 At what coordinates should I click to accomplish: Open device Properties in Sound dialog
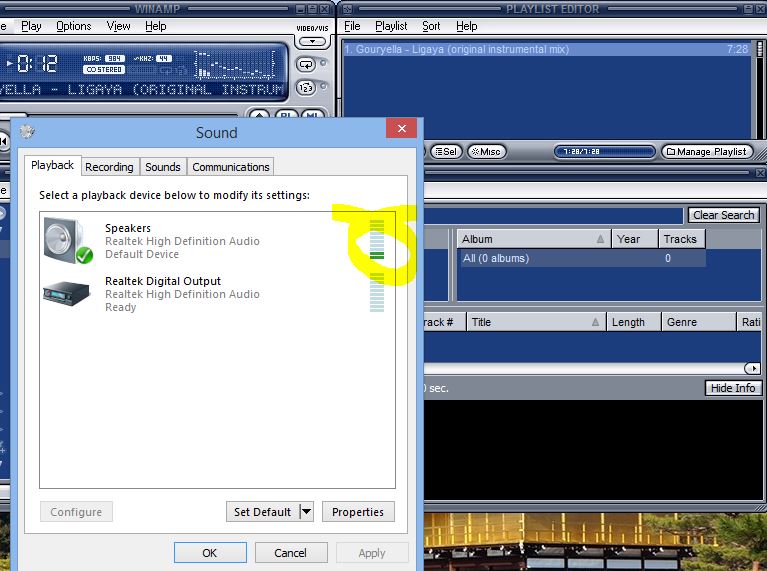pos(358,512)
